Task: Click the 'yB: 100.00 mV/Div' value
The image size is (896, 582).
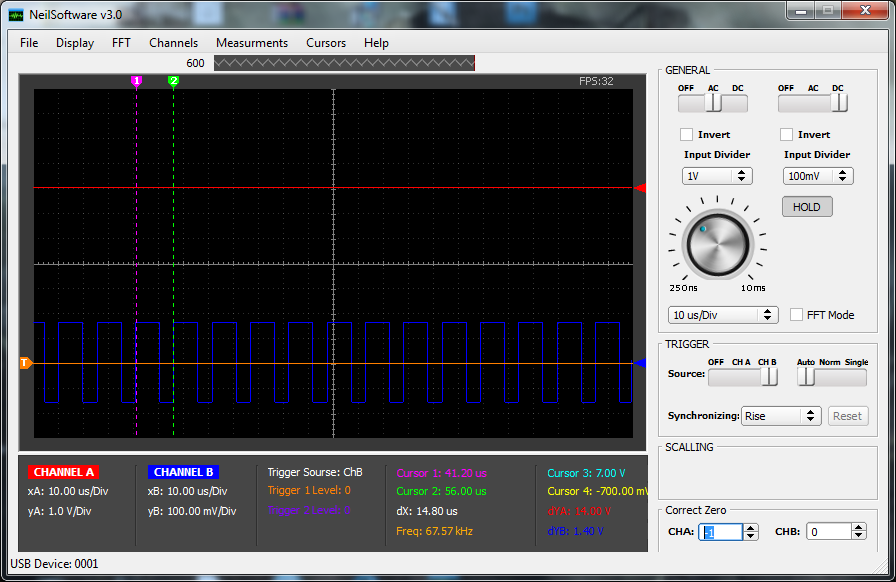Action: pos(192,511)
